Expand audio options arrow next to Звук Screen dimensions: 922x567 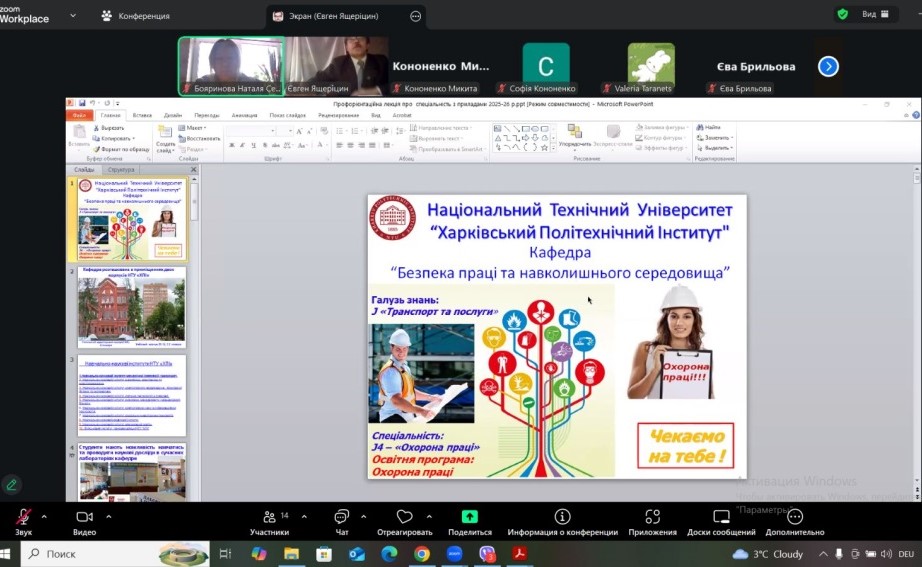(44, 516)
